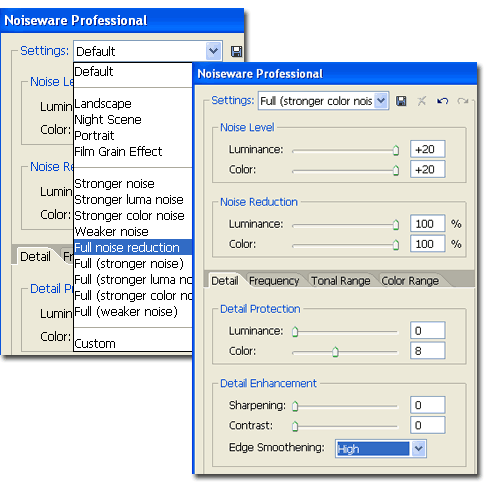
Task: Click Detail tab in back window
Action: click(x=35, y=257)
